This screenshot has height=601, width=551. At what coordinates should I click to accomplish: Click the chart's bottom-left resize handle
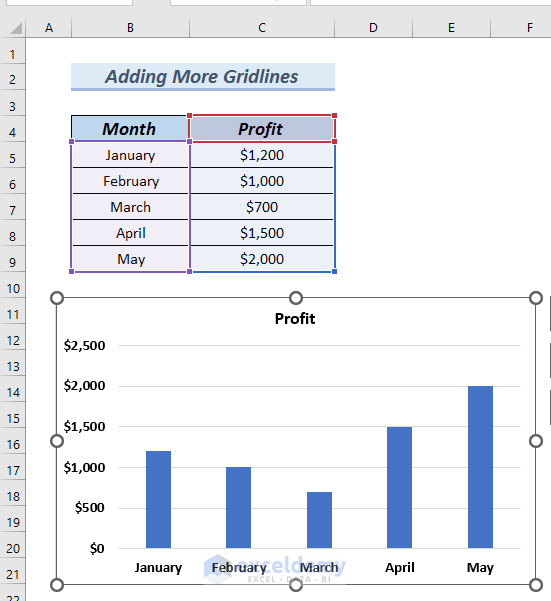(57, 585)
